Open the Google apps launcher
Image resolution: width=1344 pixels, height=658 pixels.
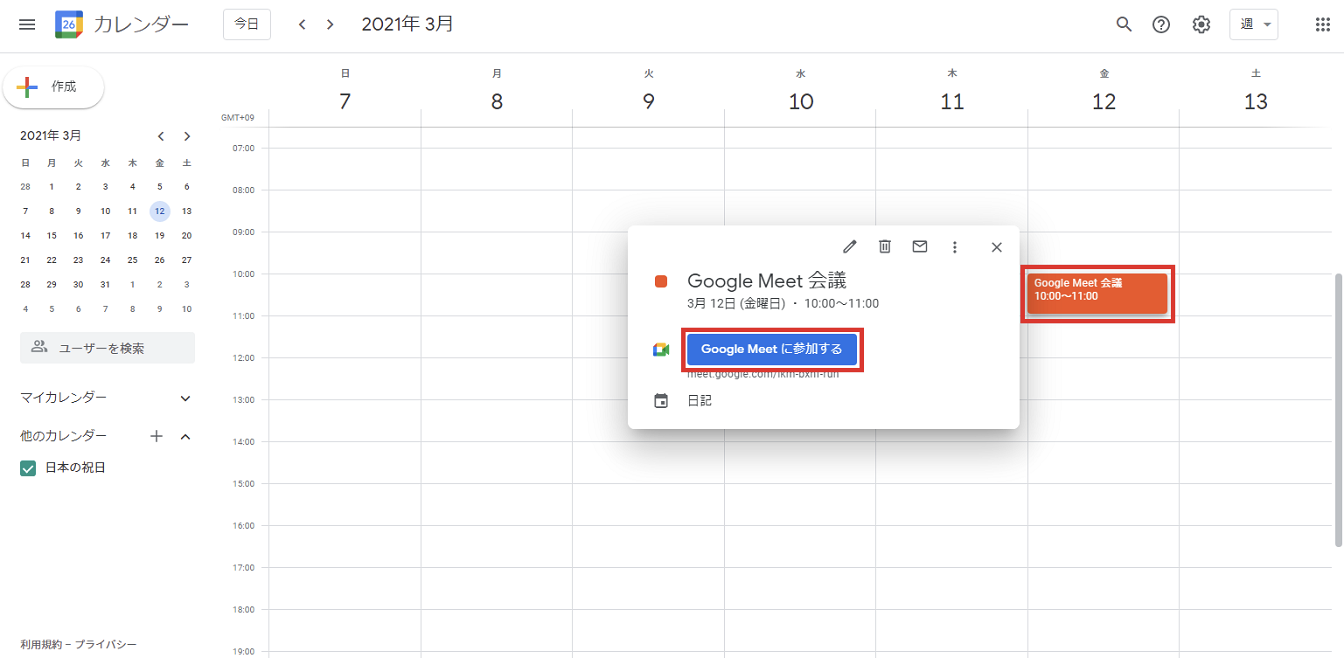(x=1322, y=24)
